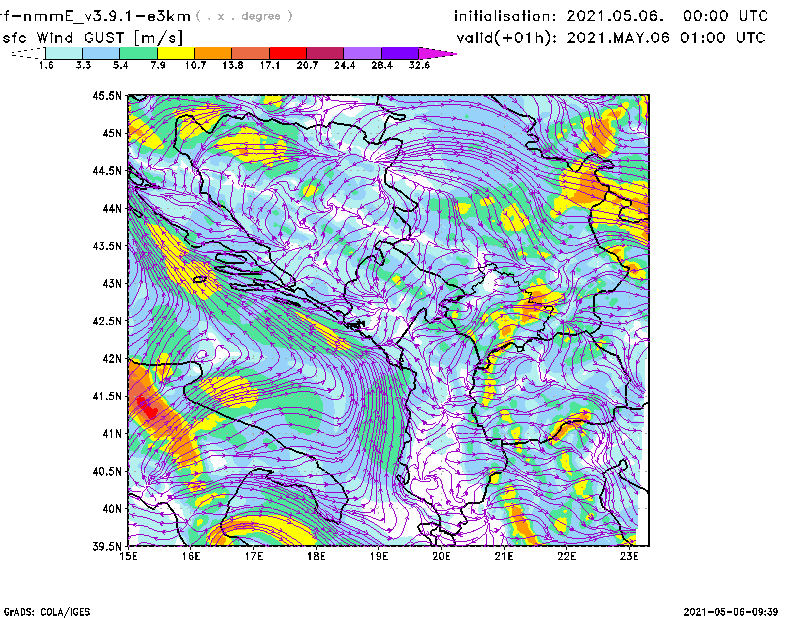Click the 'valid(+01h): 2021.MAY.06 01:00 UTC' text
Viewport: 800px width, 618px height.
click(611, 38)
